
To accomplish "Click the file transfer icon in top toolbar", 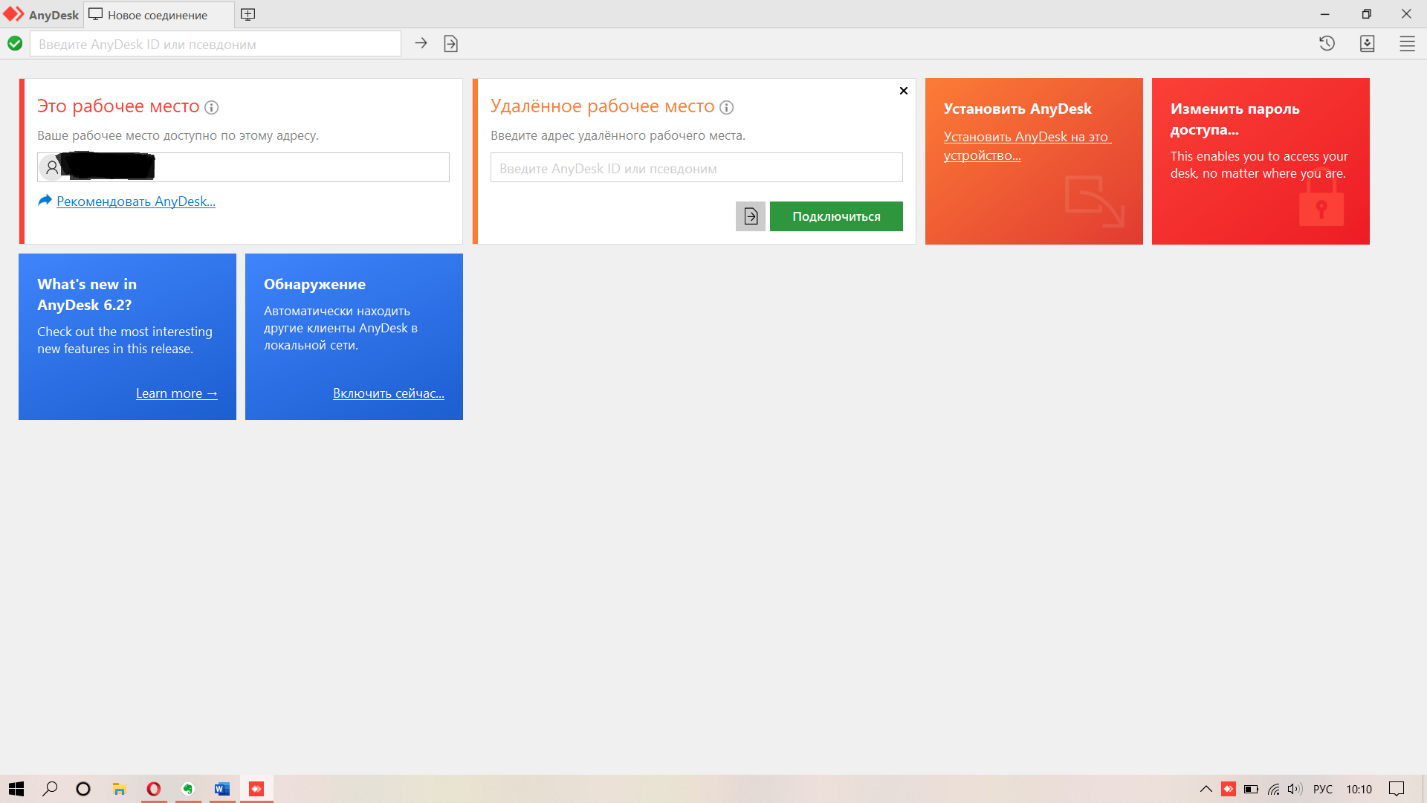I will 451,43.
